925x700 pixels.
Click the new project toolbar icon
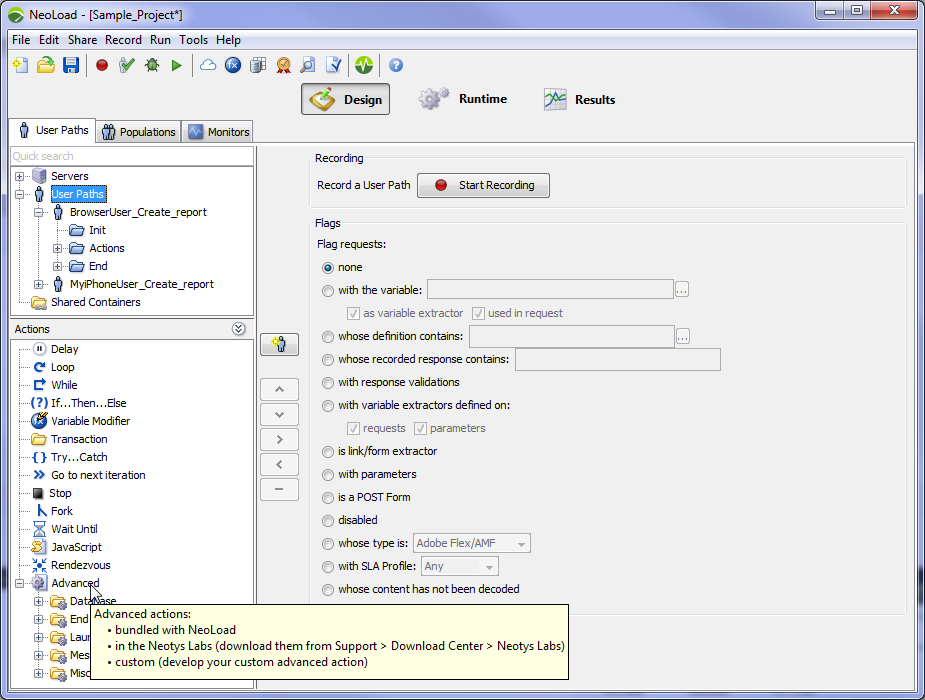pos(20,65)
